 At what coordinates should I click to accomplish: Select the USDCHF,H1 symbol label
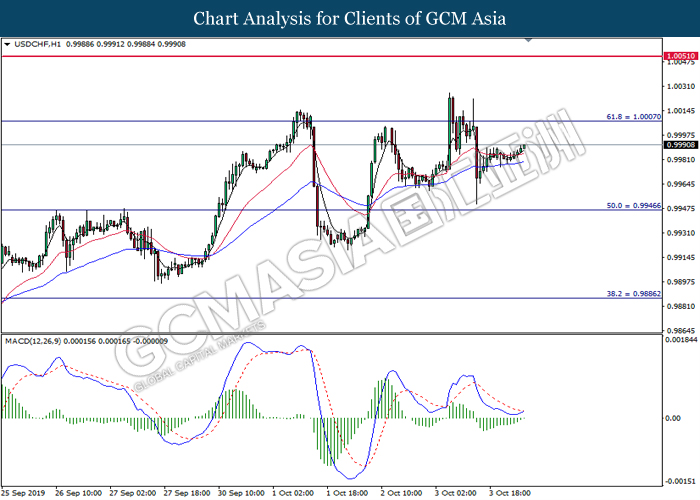tap(35, 45)
